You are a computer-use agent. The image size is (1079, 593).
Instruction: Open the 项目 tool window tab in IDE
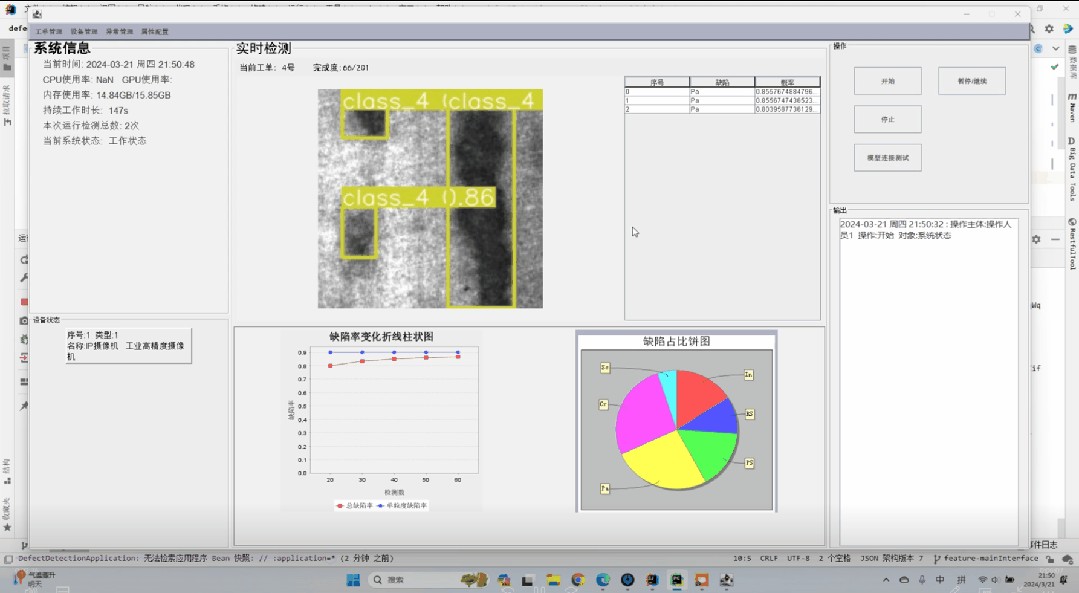[x=7, y=60]
